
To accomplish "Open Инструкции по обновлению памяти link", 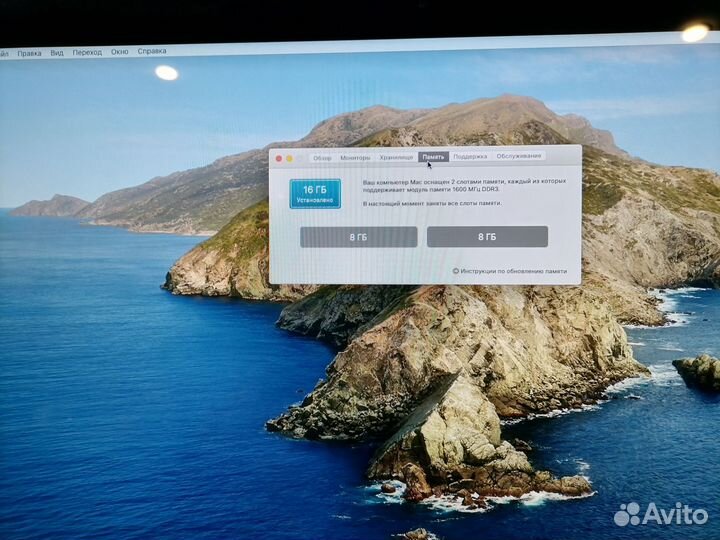I will (x=513, y=271).
